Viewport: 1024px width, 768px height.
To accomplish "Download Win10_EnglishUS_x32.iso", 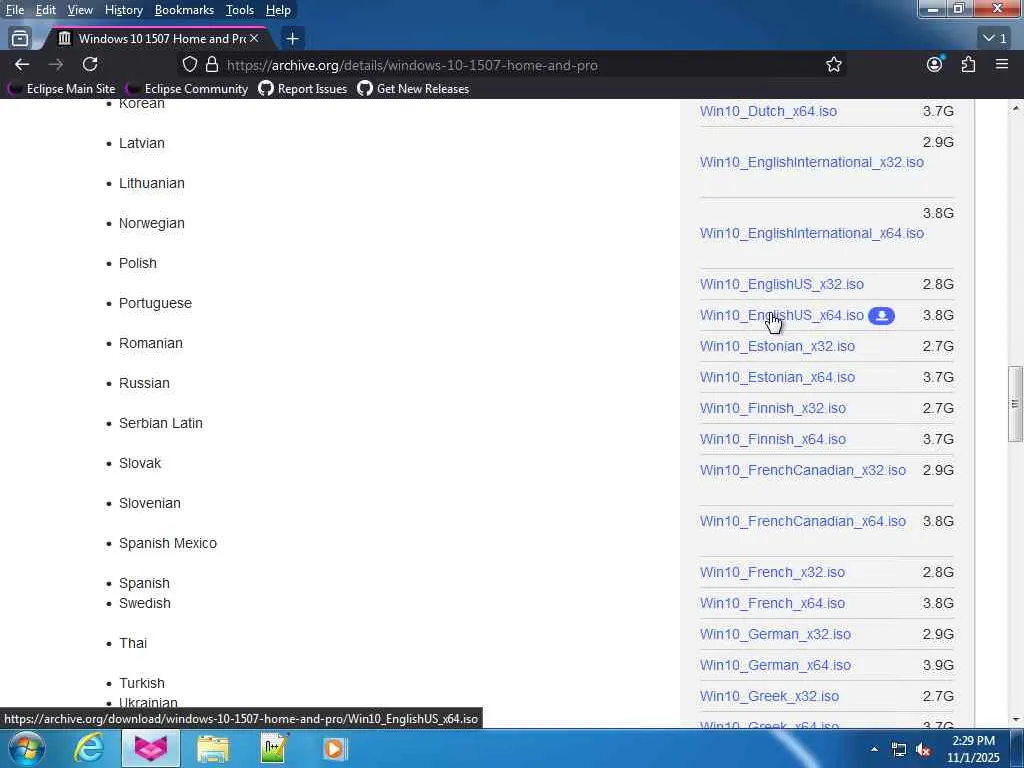I will 782,284.
